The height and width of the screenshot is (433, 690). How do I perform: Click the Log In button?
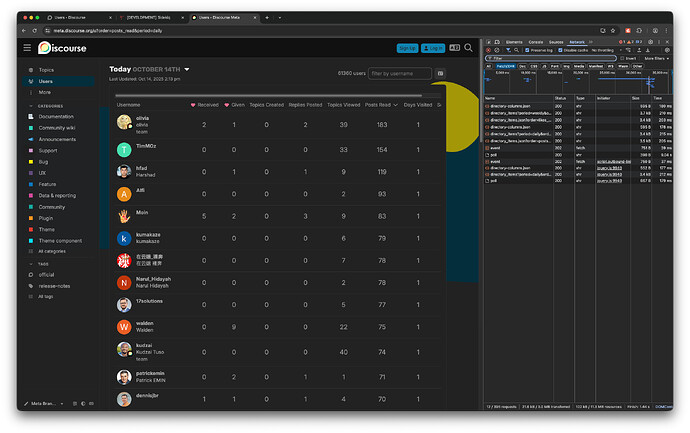(433, 48)
